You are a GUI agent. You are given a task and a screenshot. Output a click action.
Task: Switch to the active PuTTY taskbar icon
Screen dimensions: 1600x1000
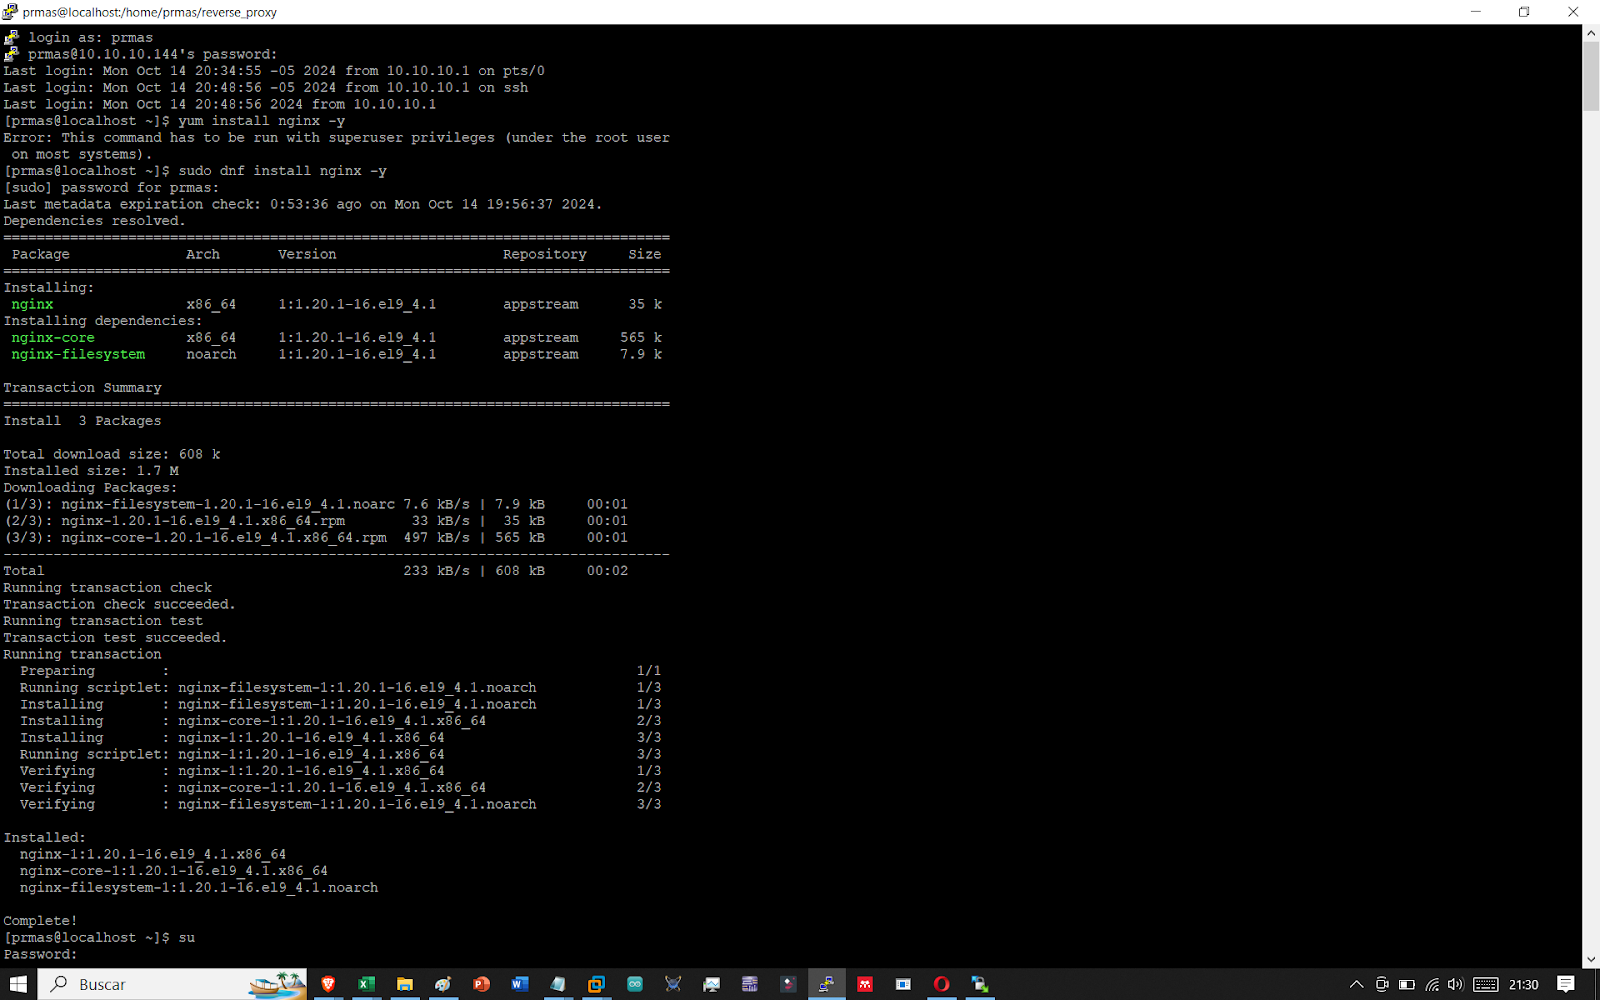click(826, 984)
